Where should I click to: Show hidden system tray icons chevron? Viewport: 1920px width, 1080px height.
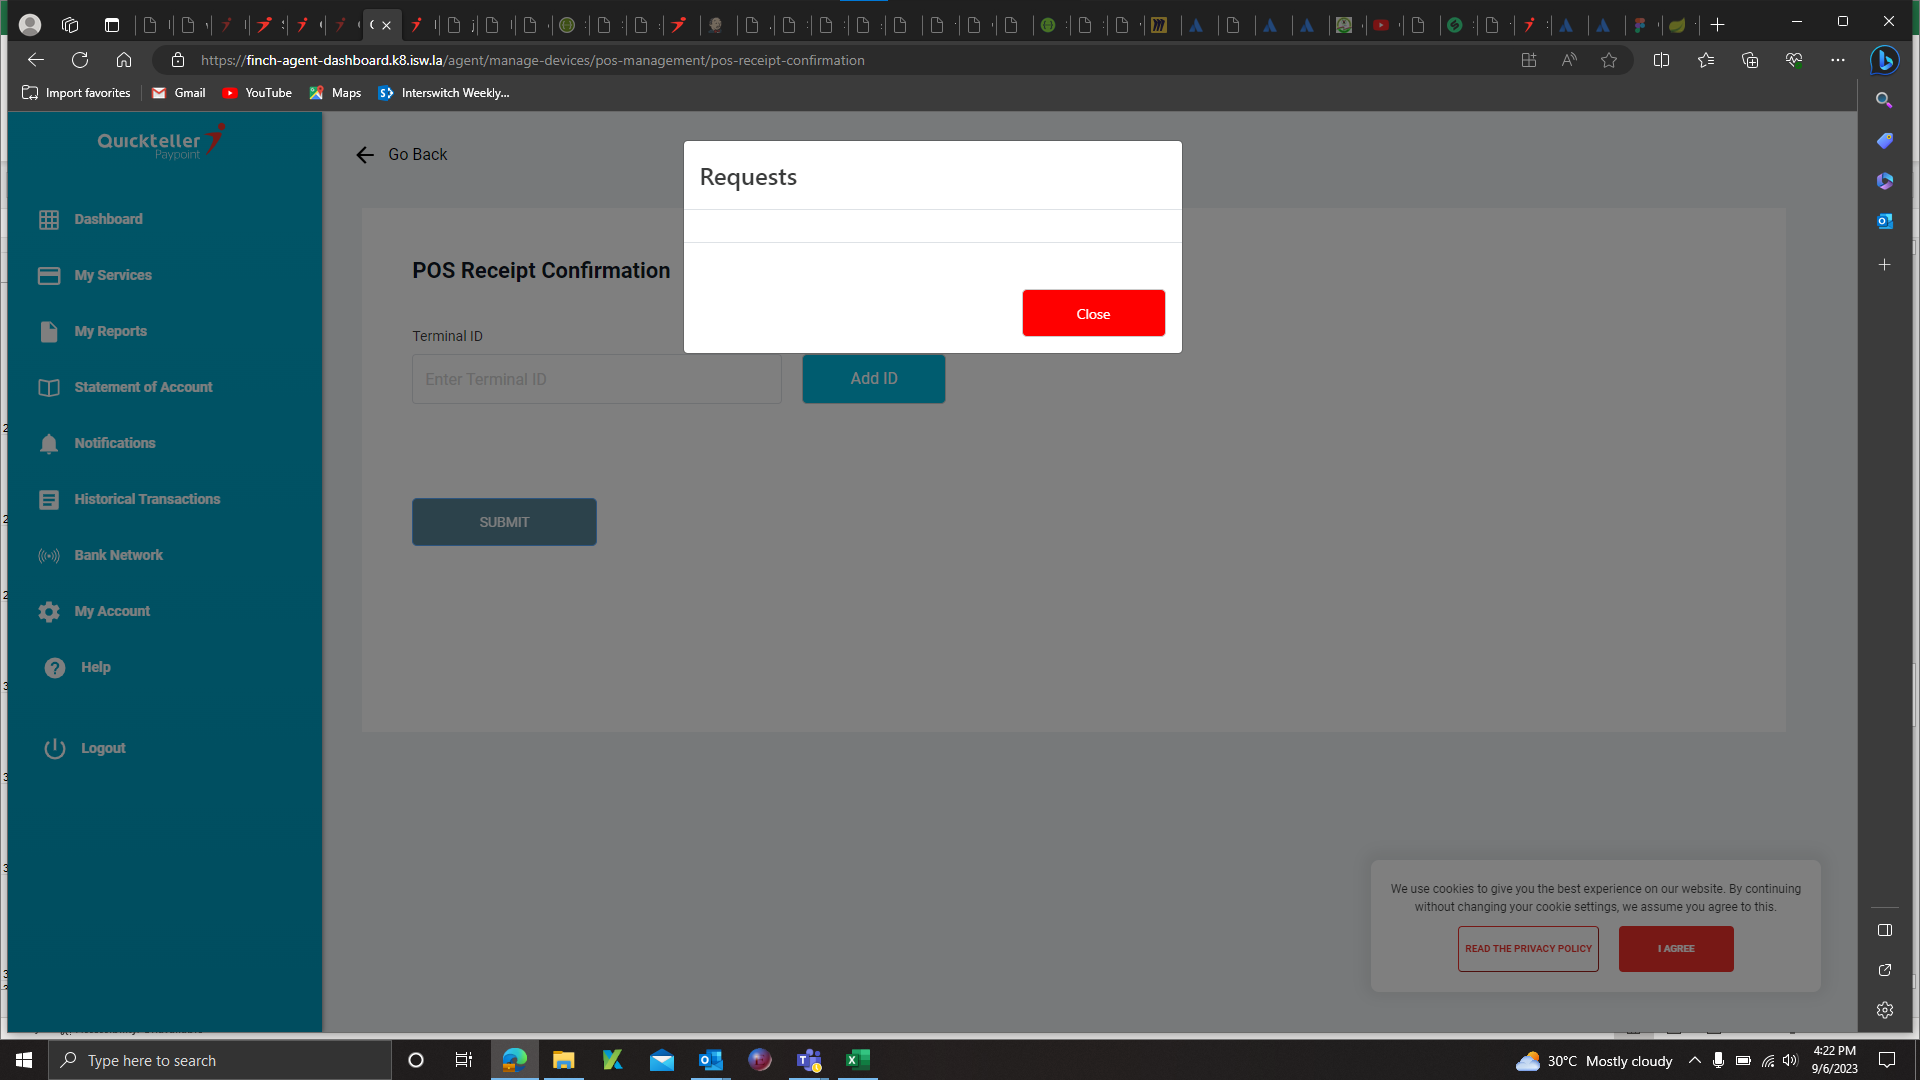1694,1060
